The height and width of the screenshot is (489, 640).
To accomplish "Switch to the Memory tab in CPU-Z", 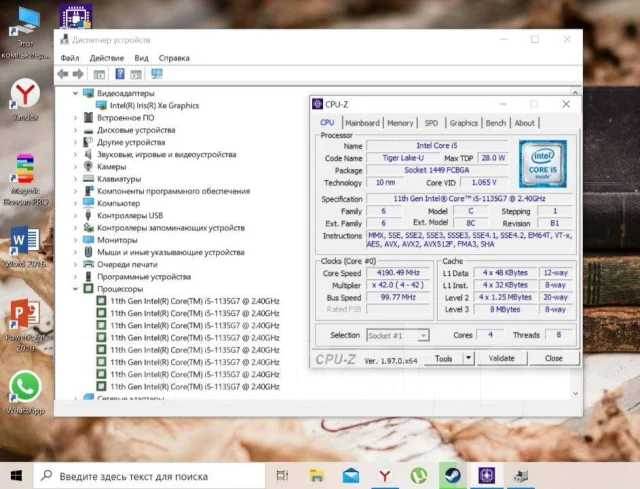I will (400, 123).
